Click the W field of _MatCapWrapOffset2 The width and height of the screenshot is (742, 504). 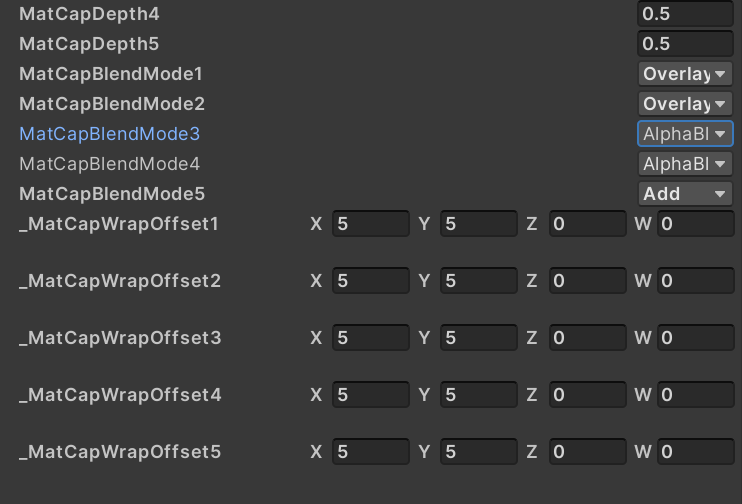tap(695, 281)
